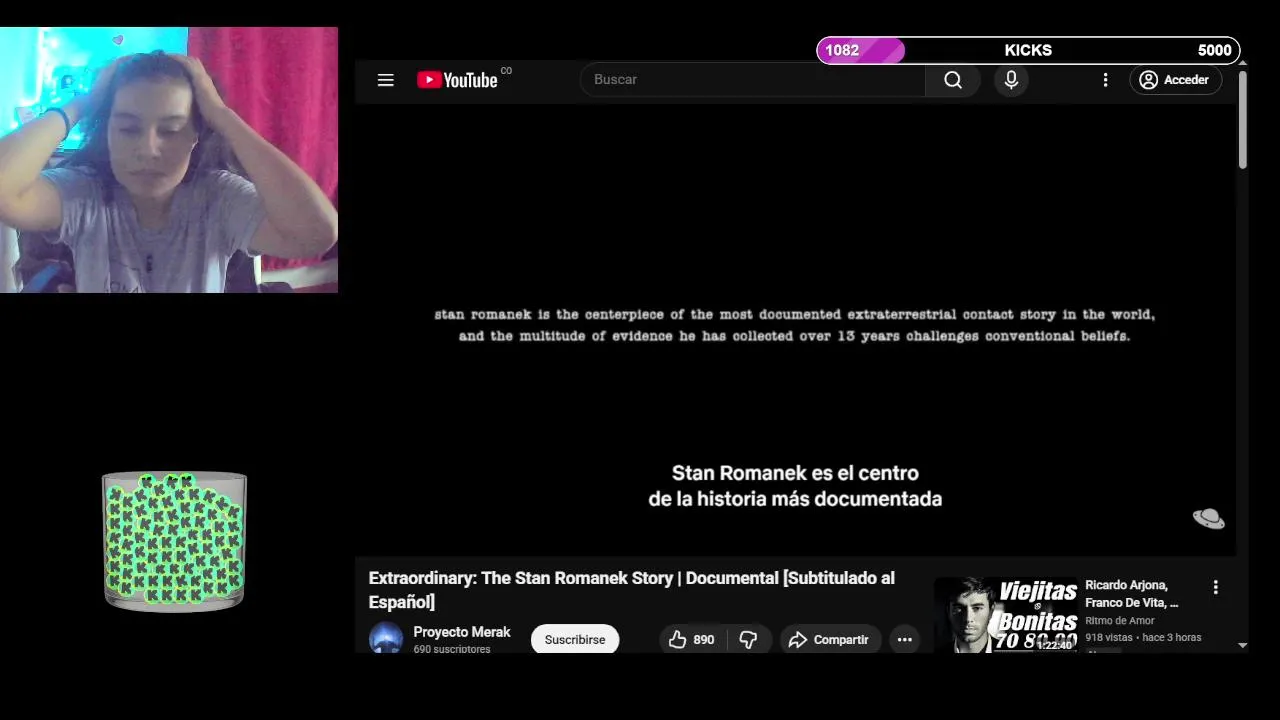The image size is (1280, 720).
Task: Go to YouTube home via logo
Action: (x=457, y=80)
